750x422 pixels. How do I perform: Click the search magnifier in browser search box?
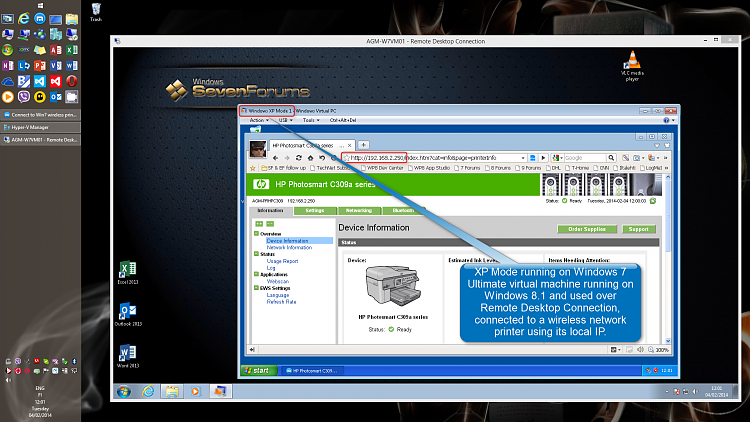(611, 158)
